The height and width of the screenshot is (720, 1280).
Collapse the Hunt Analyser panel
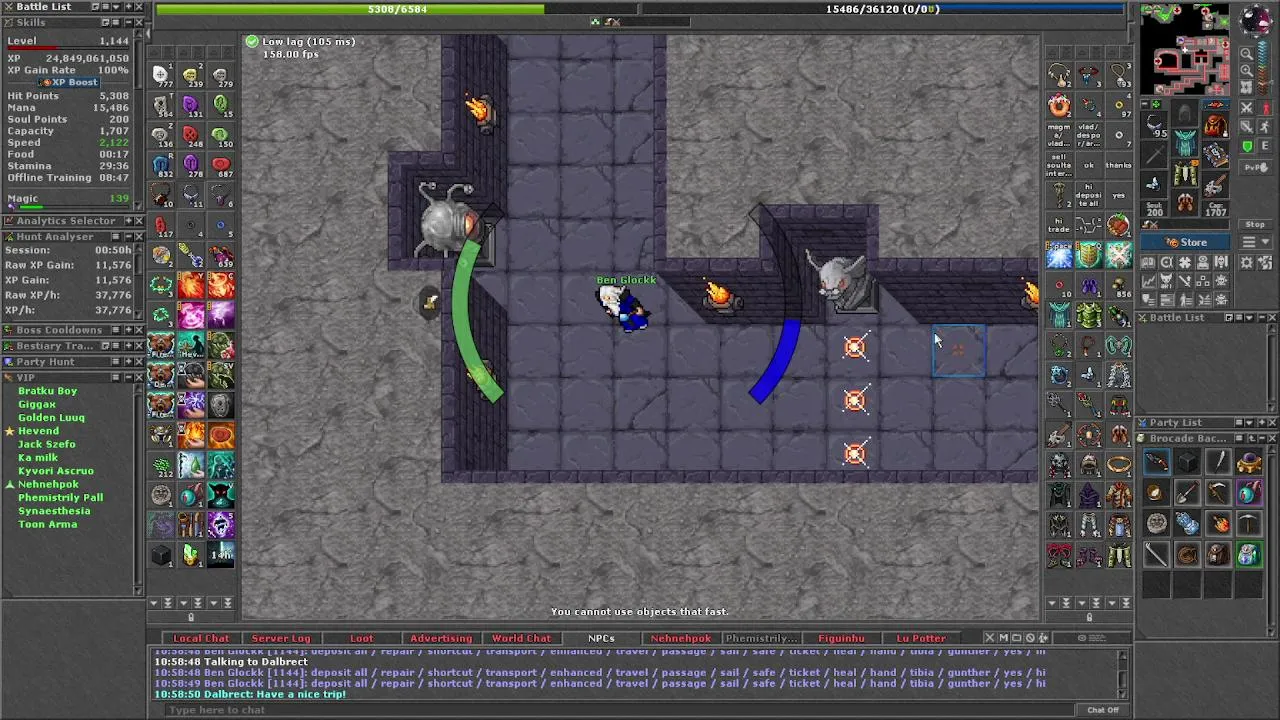pos(127,237)
